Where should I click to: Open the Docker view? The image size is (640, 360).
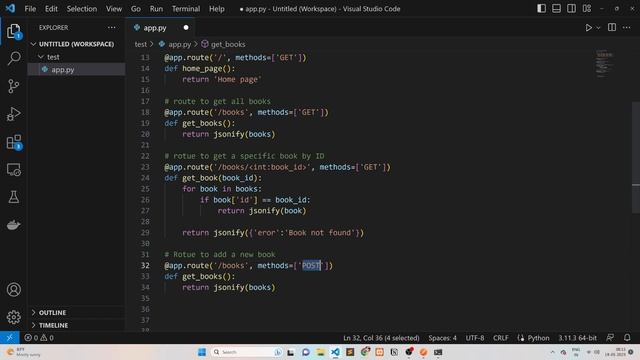tap(13, 225)
